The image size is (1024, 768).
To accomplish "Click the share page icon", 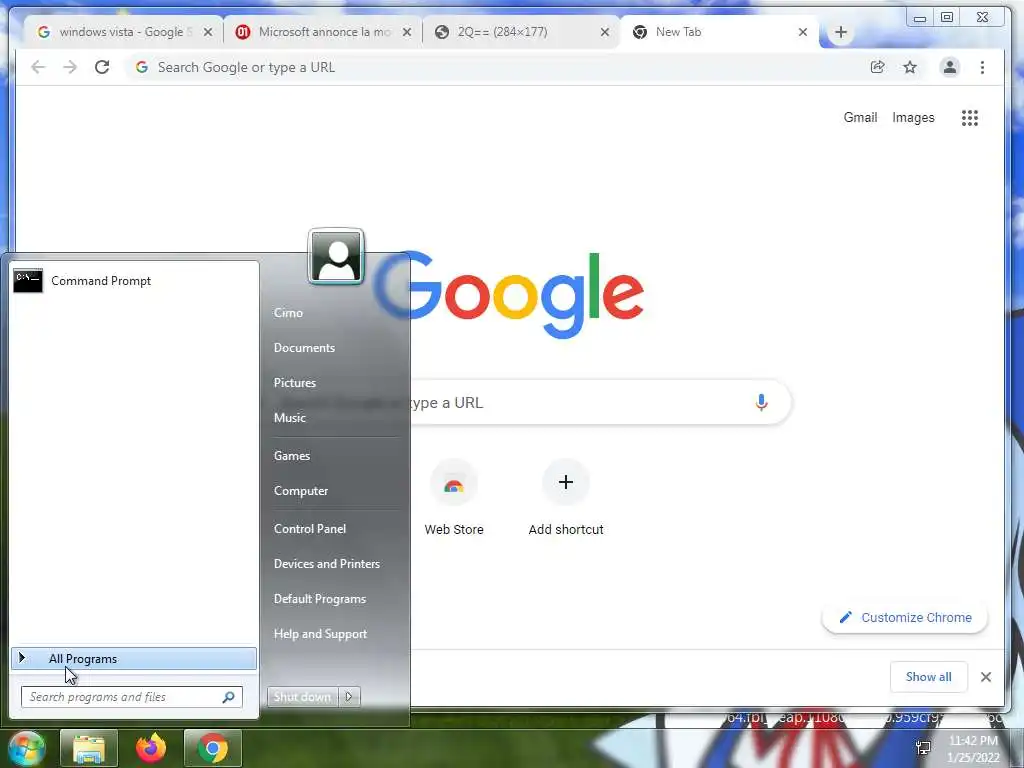I will coord(878,67).
